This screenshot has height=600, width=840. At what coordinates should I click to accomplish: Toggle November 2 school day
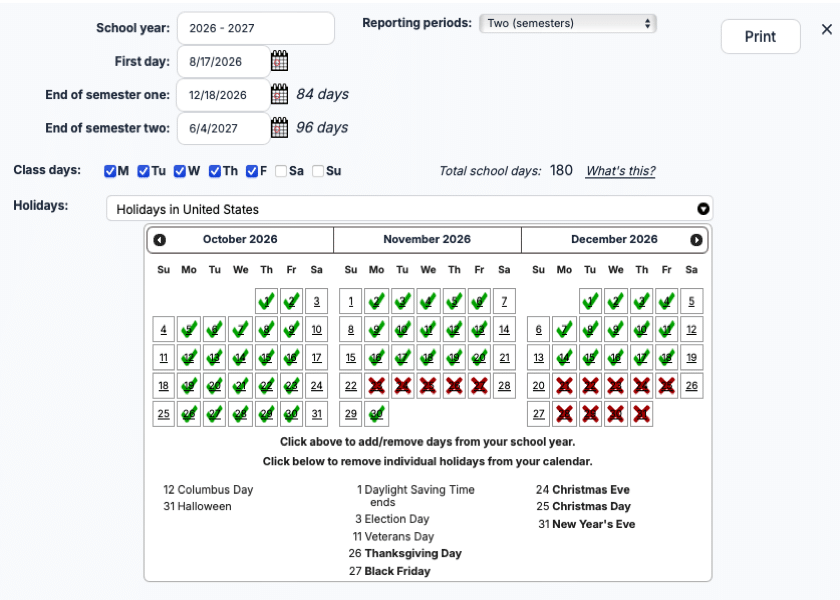tap(377, 301)
